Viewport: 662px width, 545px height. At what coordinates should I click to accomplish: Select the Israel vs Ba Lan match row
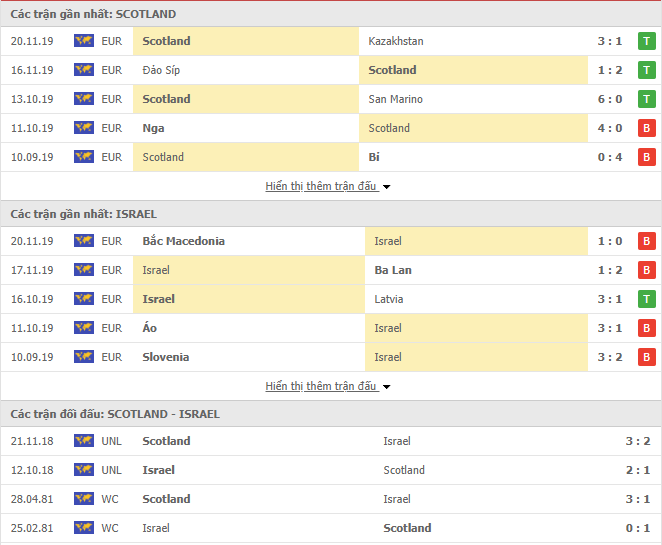tap(331, 270)
